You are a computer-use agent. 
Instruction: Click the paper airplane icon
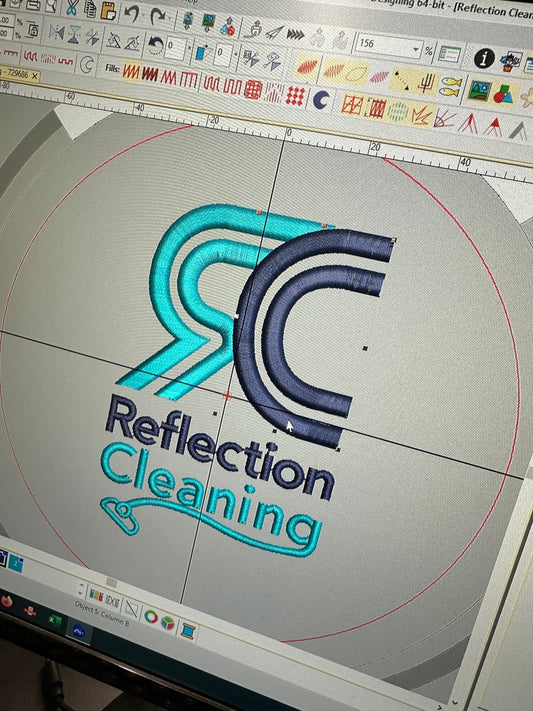click(274, 32)
